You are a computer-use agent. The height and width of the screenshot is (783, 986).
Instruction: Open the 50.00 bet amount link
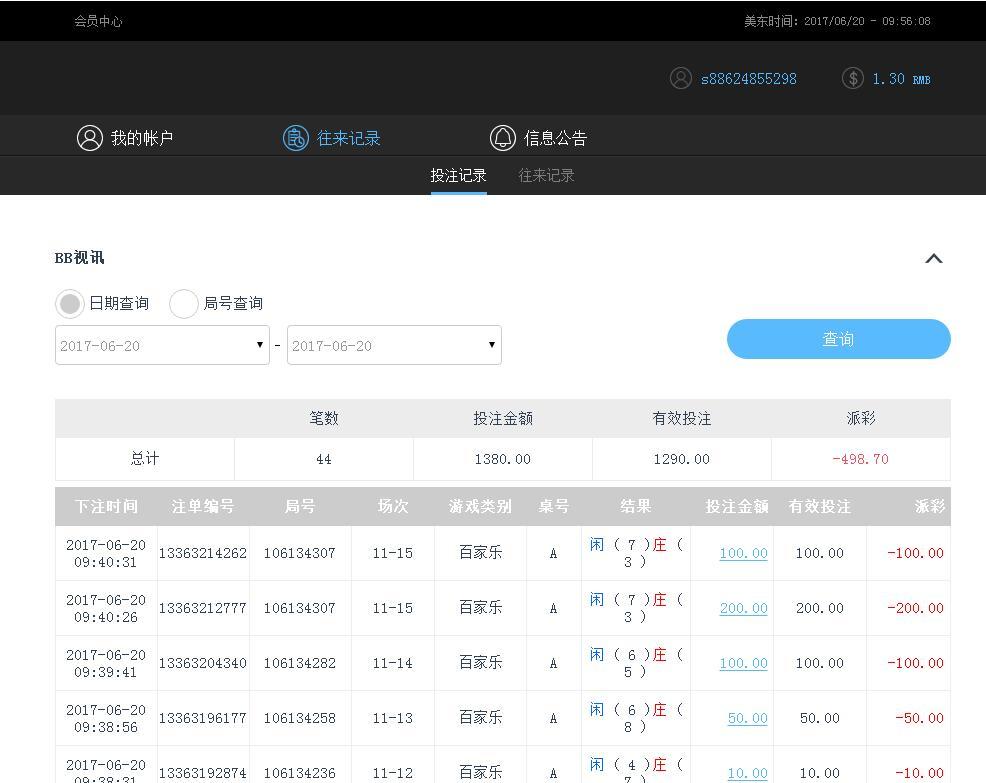(x=747, y=718)
